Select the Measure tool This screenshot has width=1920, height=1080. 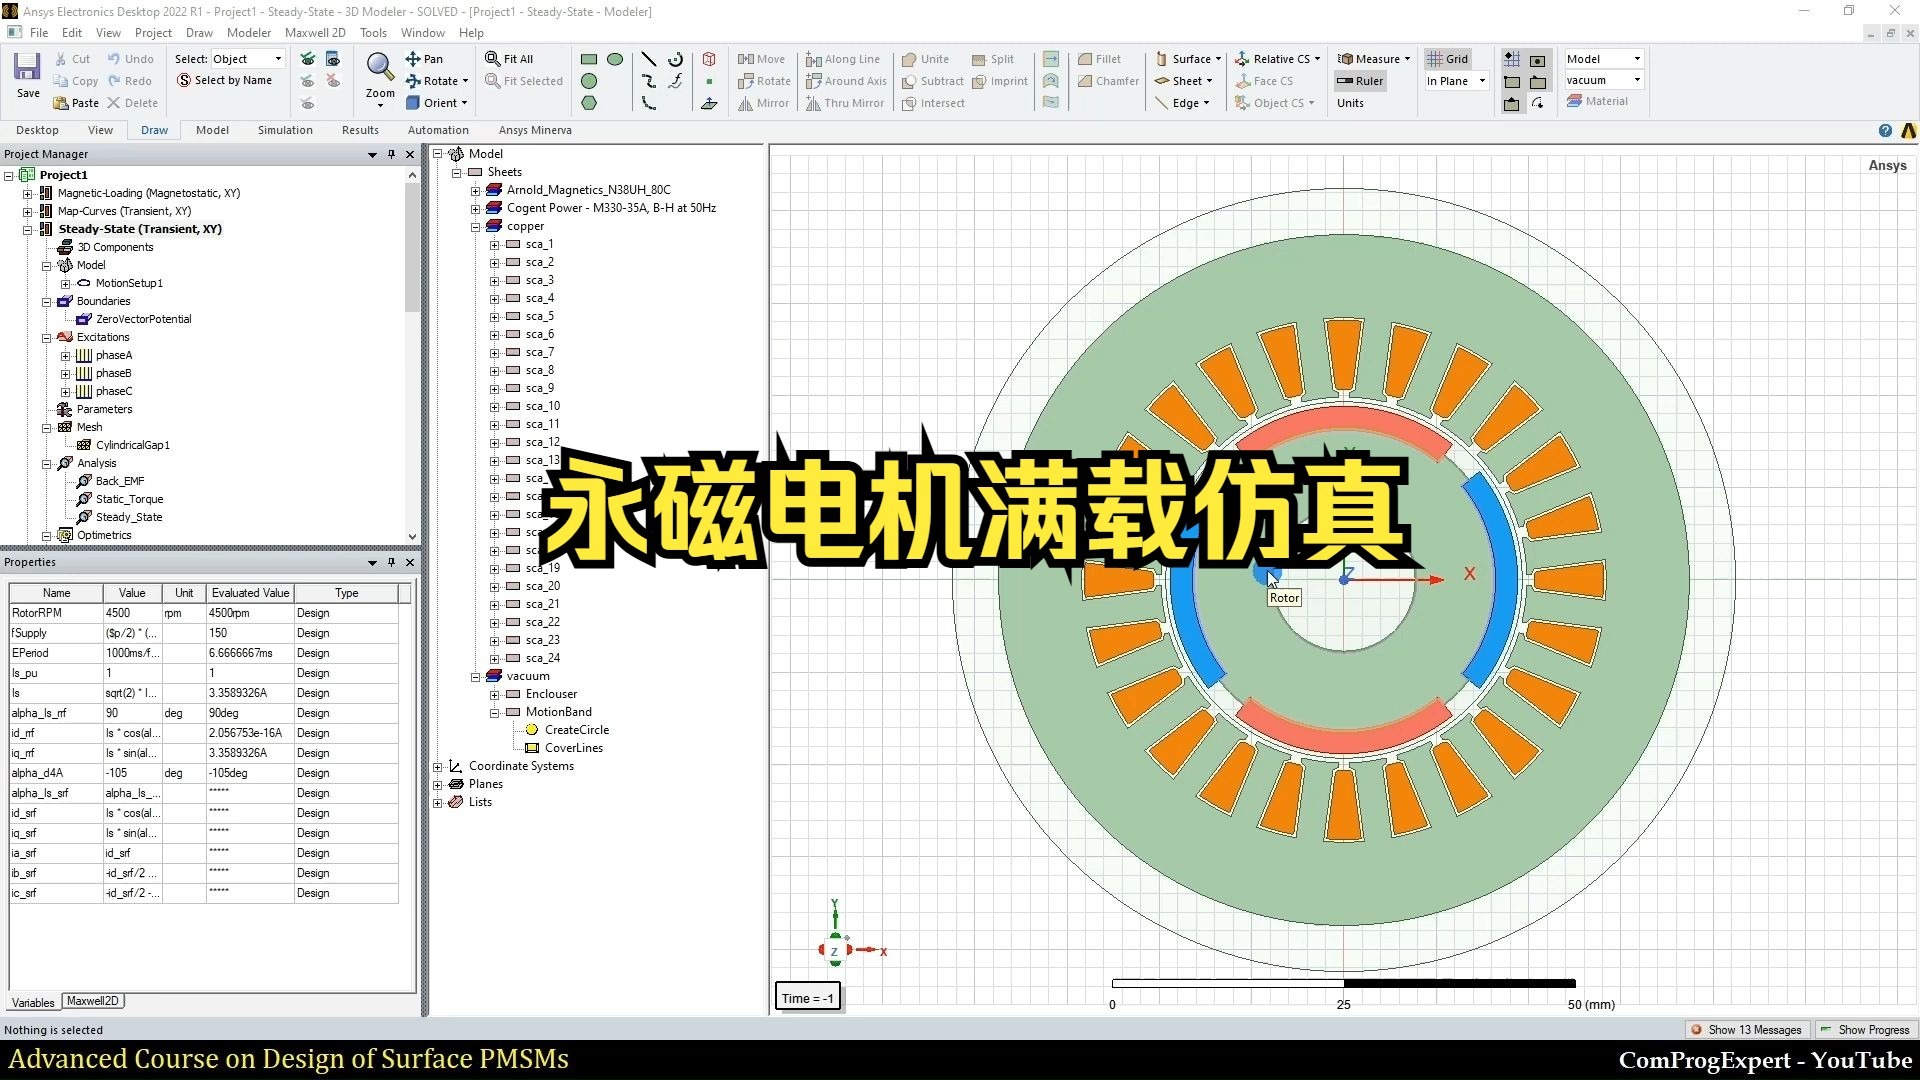[x=1373, y=58]
